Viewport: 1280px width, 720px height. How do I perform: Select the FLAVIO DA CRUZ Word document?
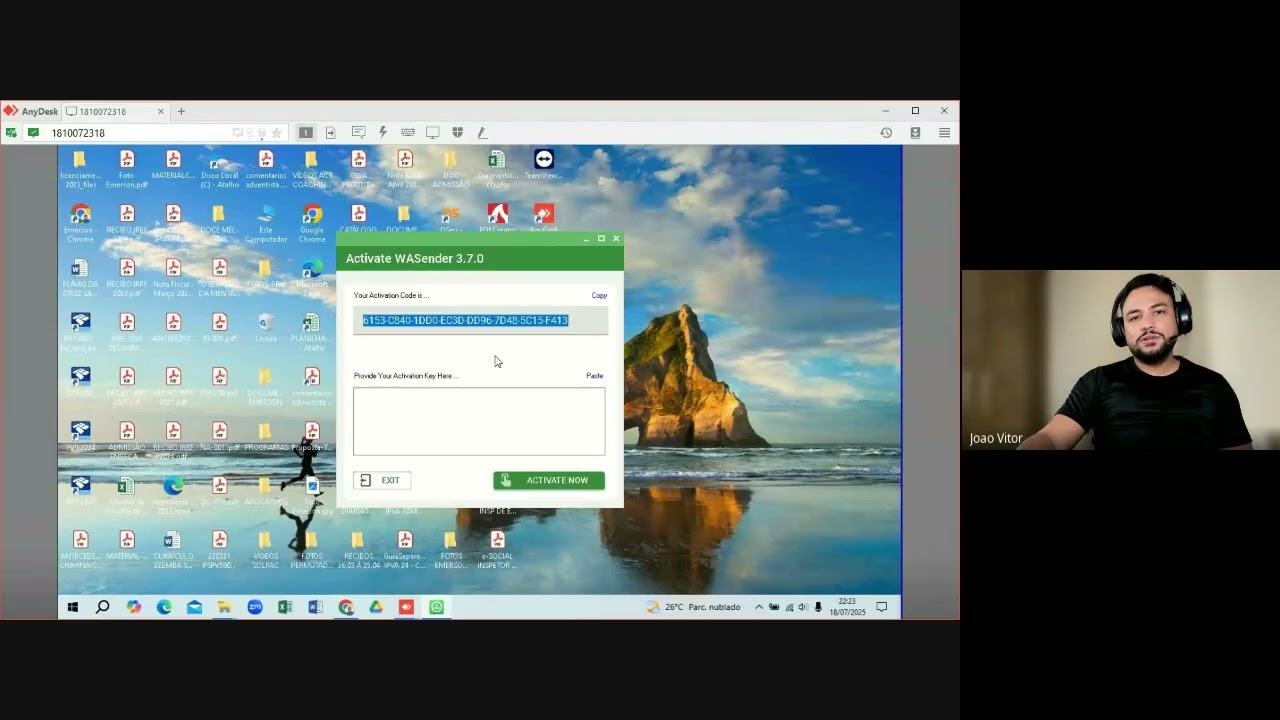(80, 278)
